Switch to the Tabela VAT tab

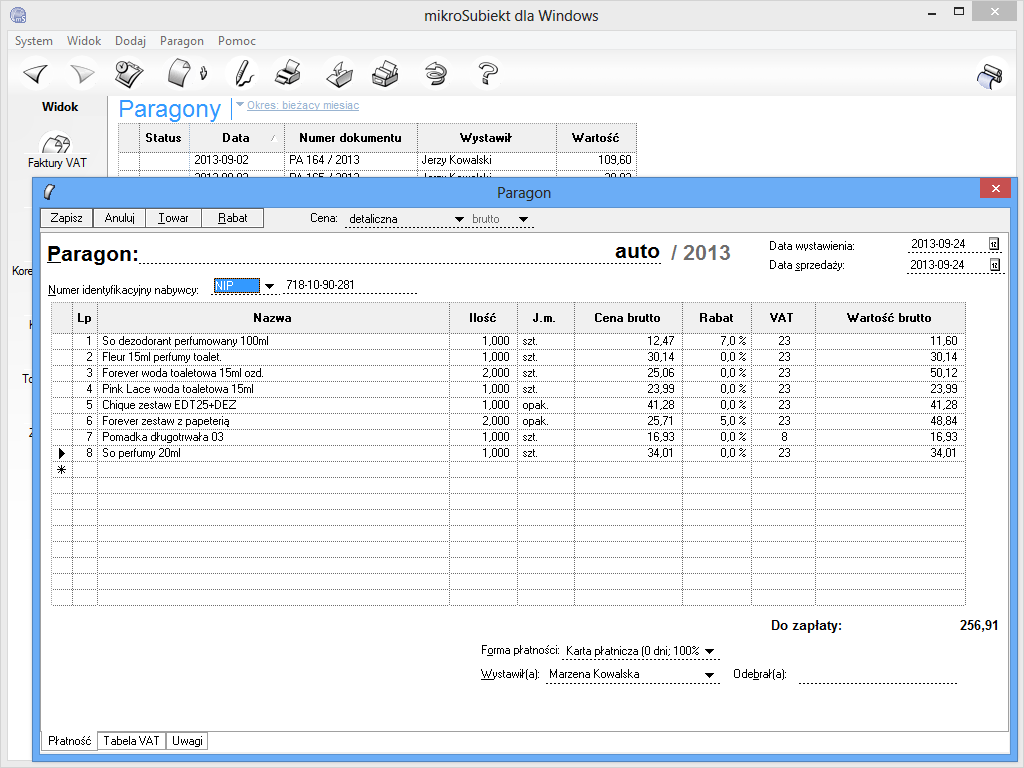(132, 741)
